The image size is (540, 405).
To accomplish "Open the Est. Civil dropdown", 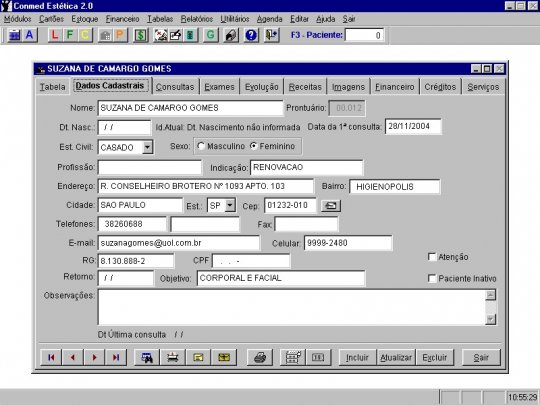I will (147, 147).
